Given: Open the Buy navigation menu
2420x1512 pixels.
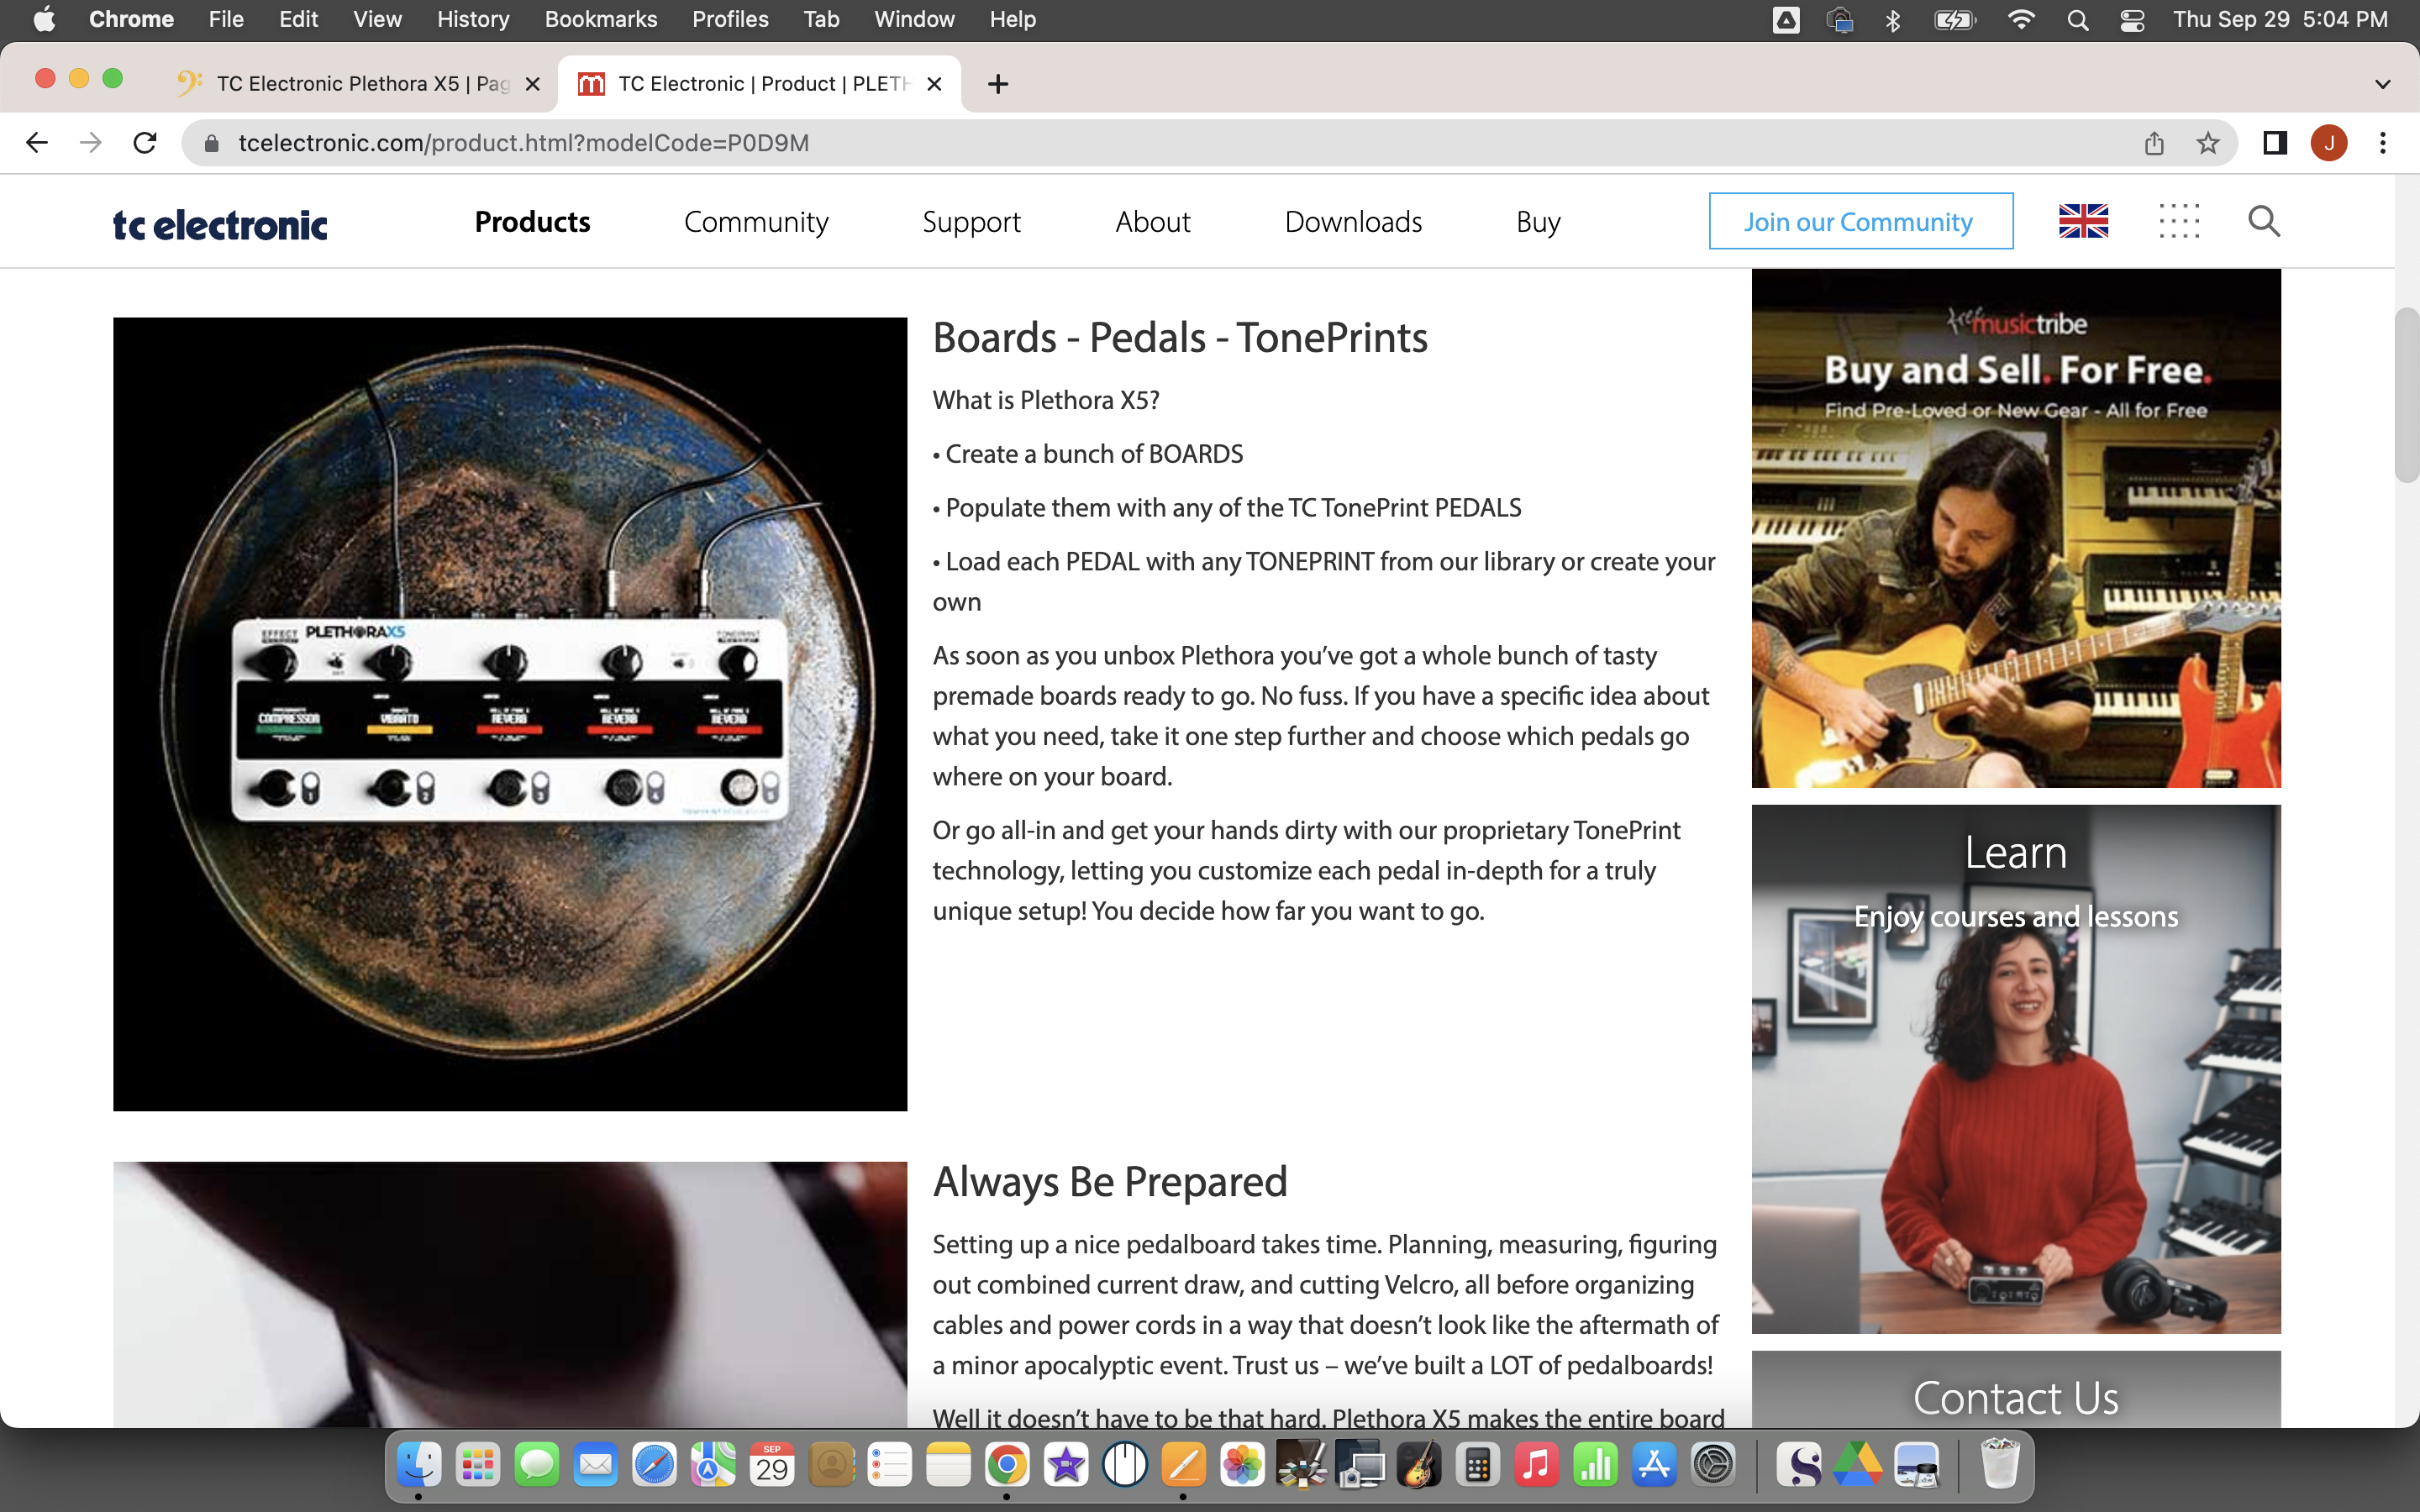Looking at the screenshot, I should (1538, 222).
